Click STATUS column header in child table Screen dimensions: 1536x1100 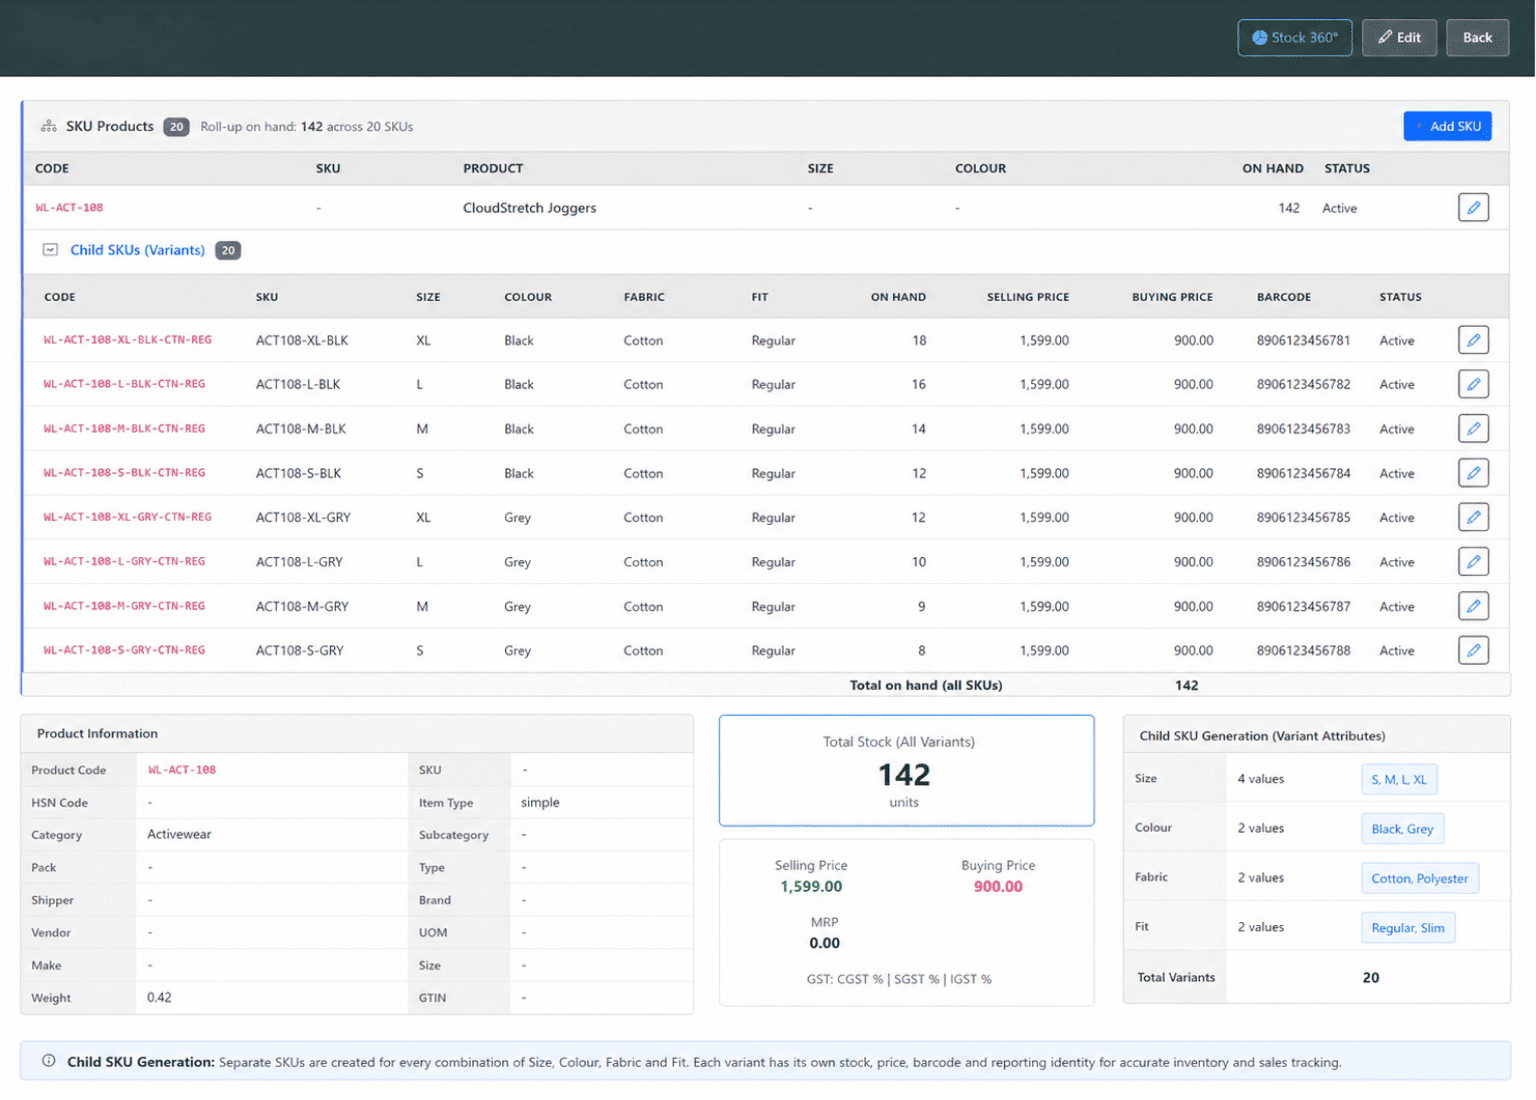(x=1400, y=297)
